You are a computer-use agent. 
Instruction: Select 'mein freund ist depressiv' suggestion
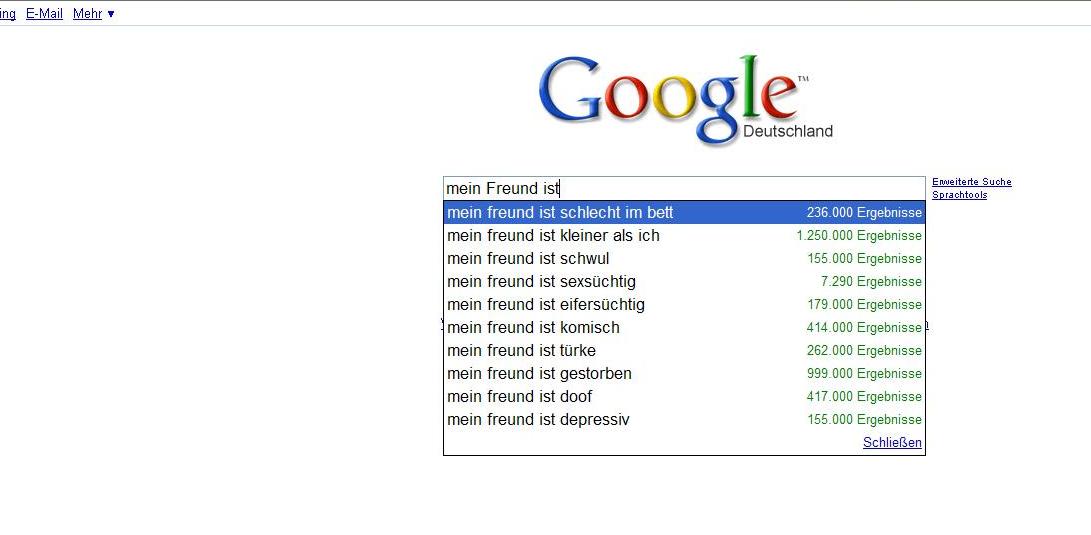(538, 419)
